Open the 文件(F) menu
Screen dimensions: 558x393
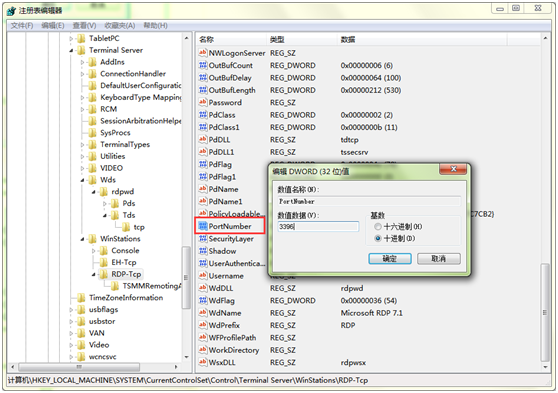click(x=22, y=26)
